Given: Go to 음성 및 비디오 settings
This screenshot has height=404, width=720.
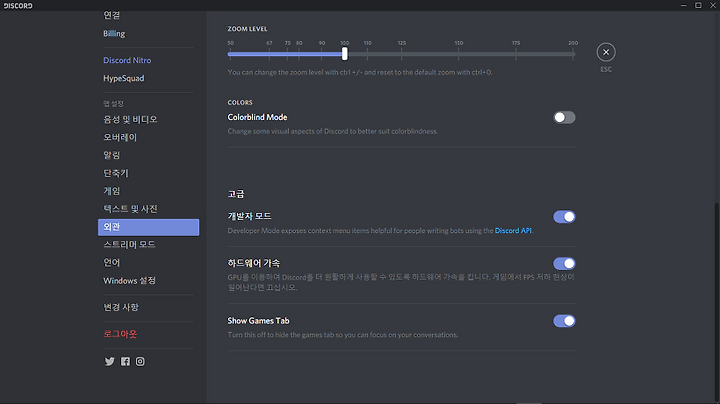Looking at the screenshot, I should 148,119.
